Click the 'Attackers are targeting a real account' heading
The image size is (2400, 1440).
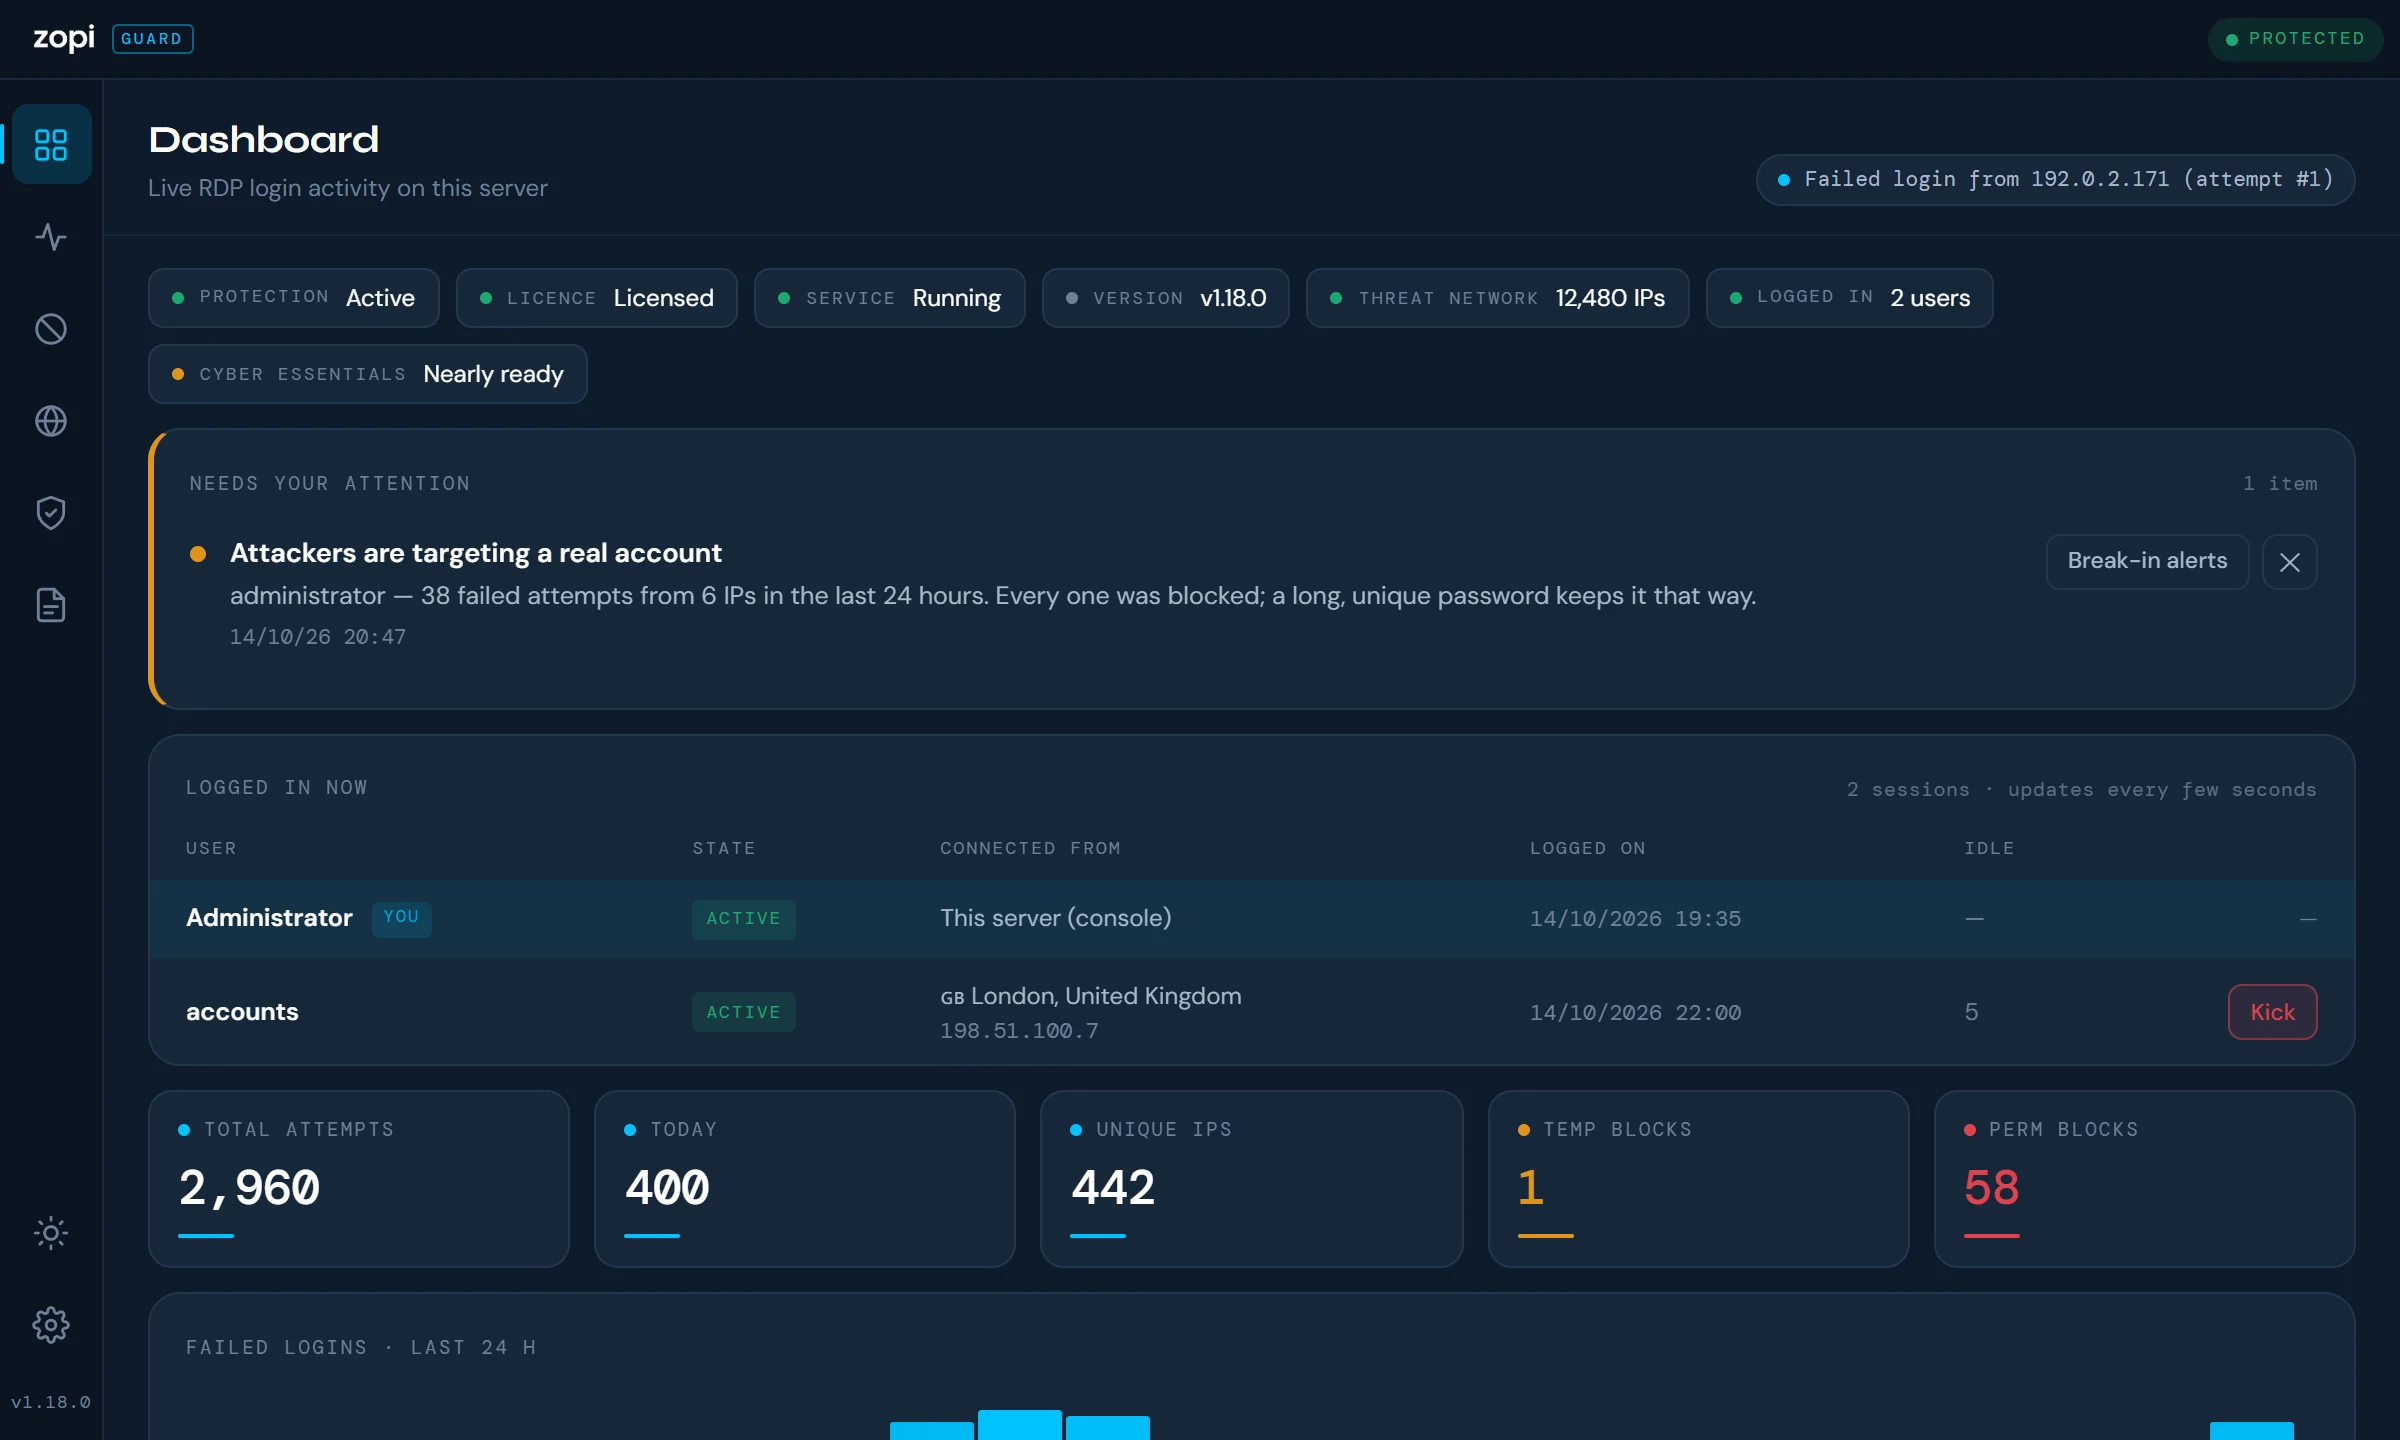coord(476,553)
